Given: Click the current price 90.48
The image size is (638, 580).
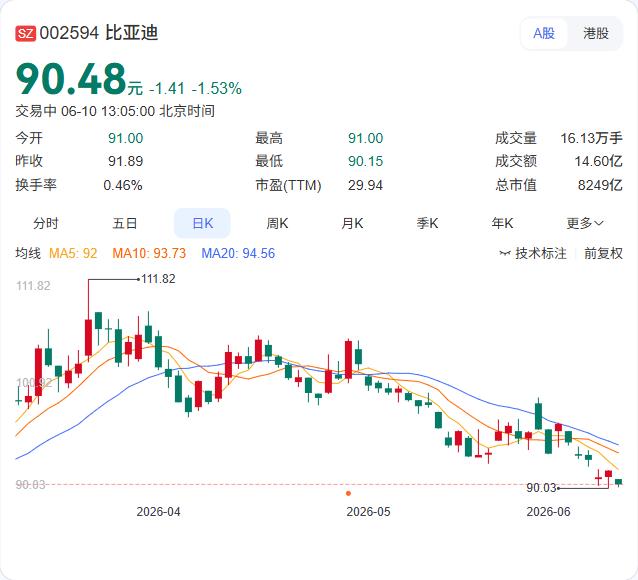Looking at the screenshot, I should (x=71, y=78).
